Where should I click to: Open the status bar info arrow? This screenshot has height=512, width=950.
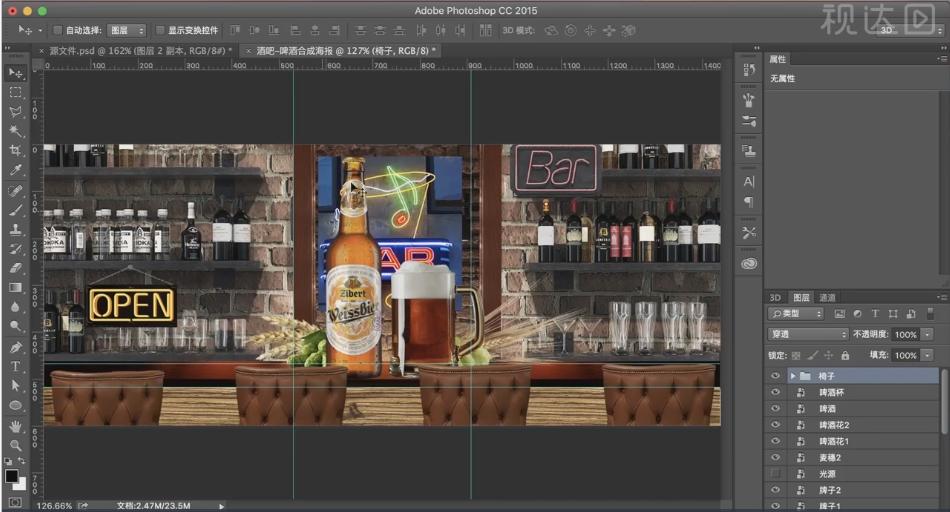[x=221, y=506]
